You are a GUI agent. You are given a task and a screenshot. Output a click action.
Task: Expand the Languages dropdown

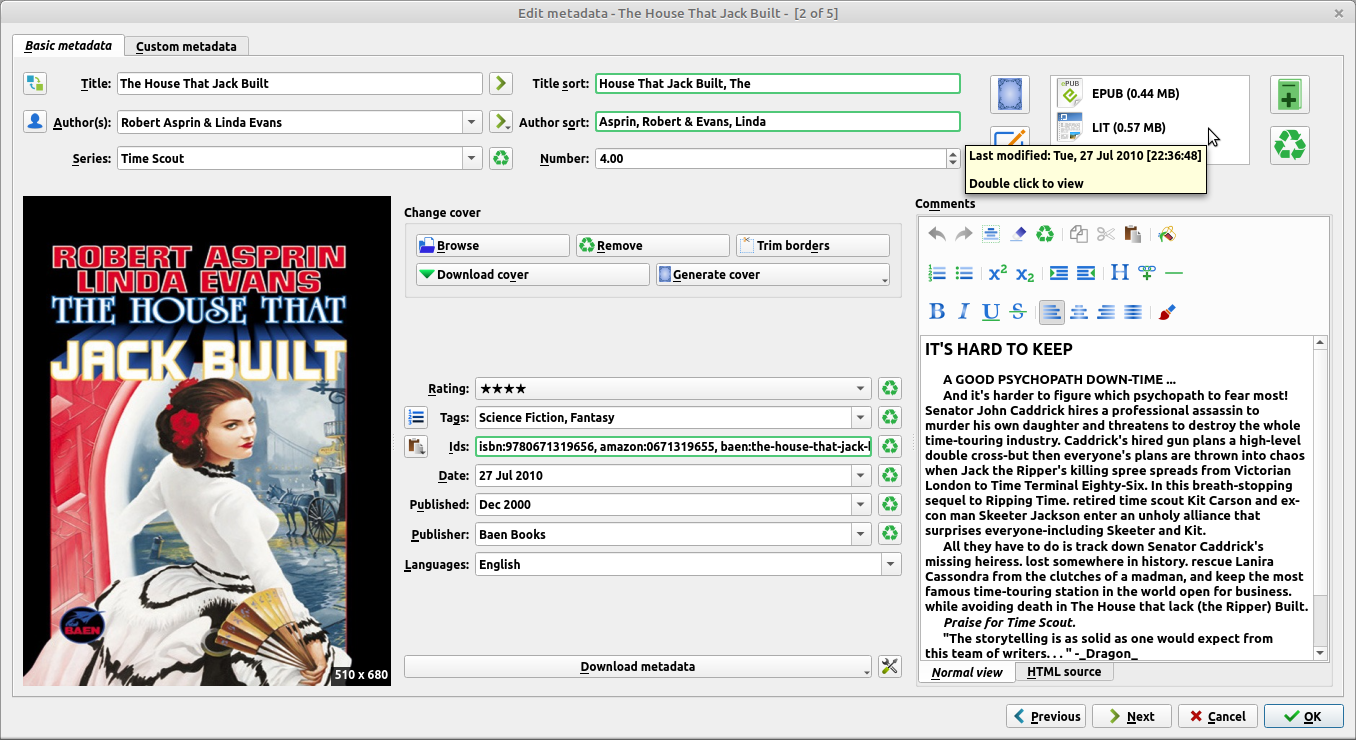890,565
